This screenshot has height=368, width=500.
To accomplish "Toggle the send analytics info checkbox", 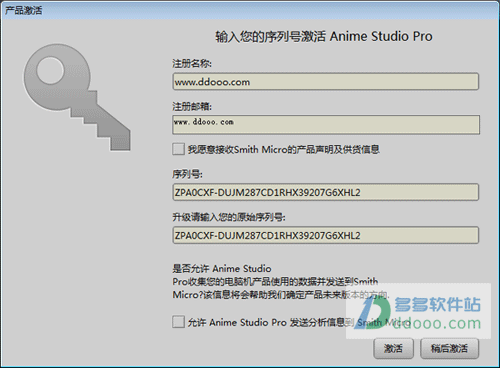I will click(x=178, y=322).
